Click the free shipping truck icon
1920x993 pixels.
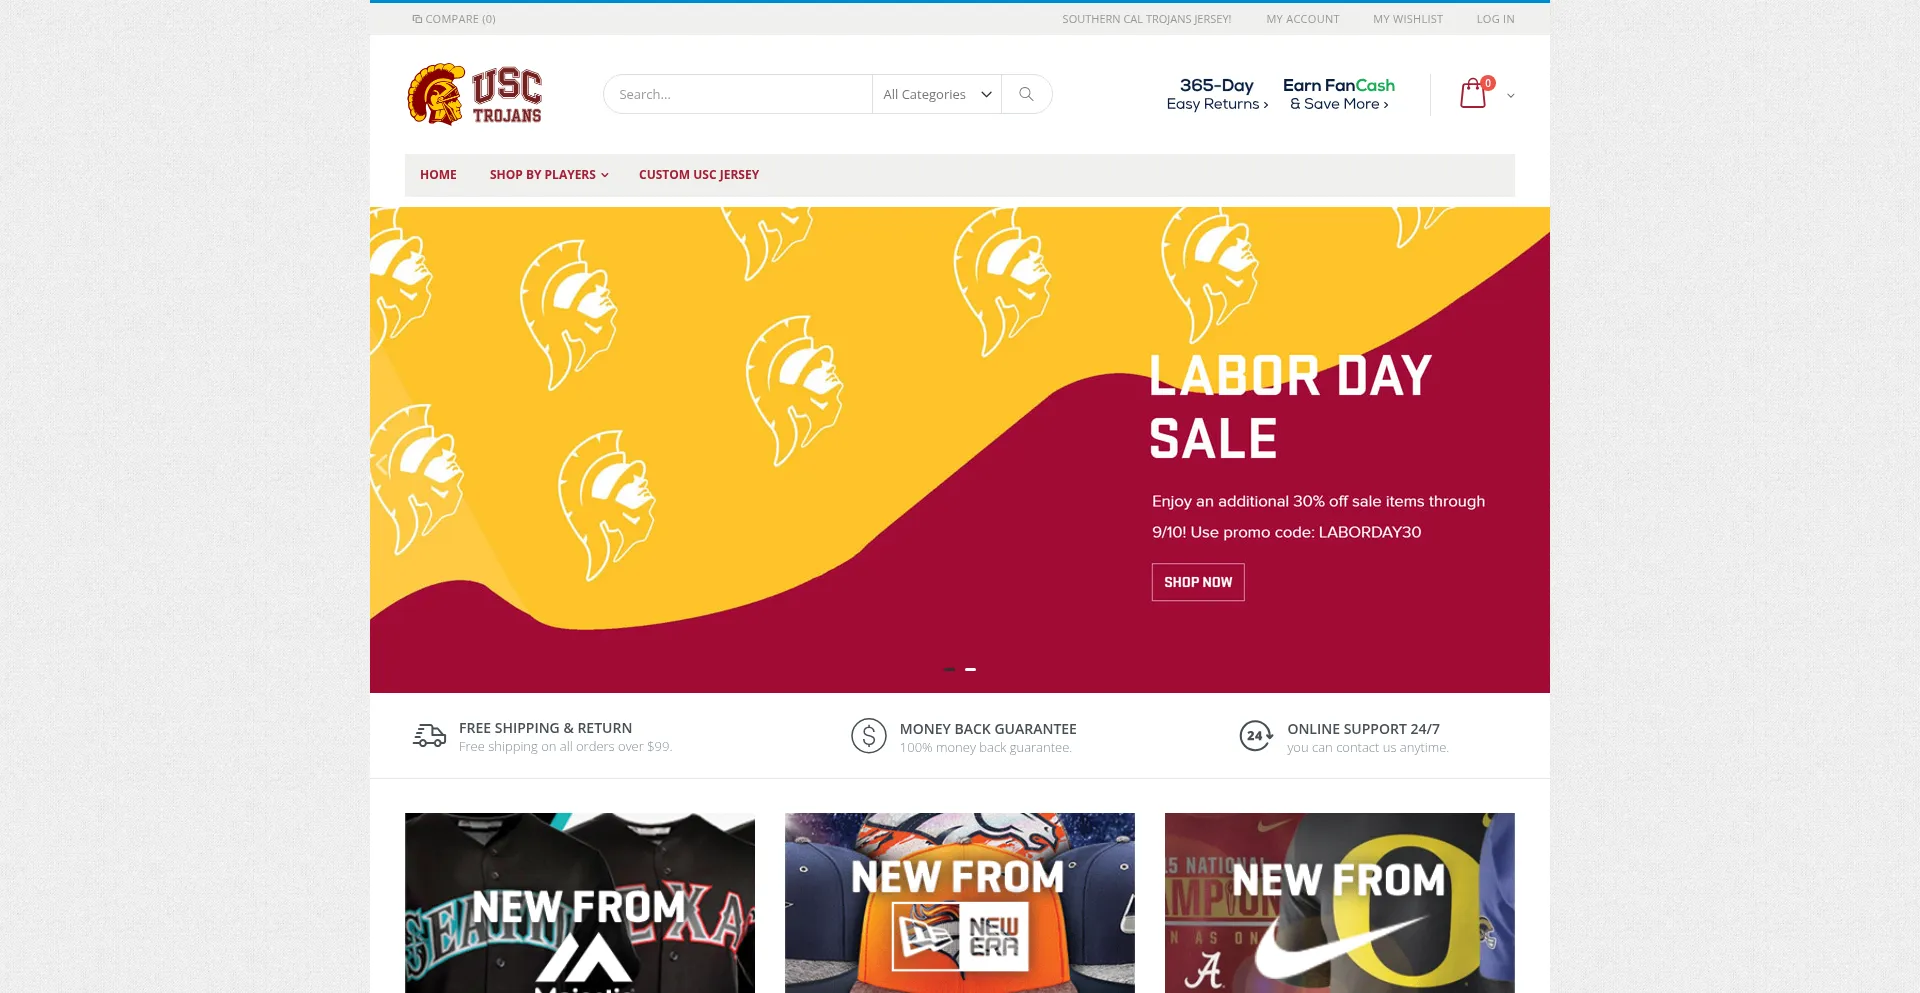[x=429, y=736]
